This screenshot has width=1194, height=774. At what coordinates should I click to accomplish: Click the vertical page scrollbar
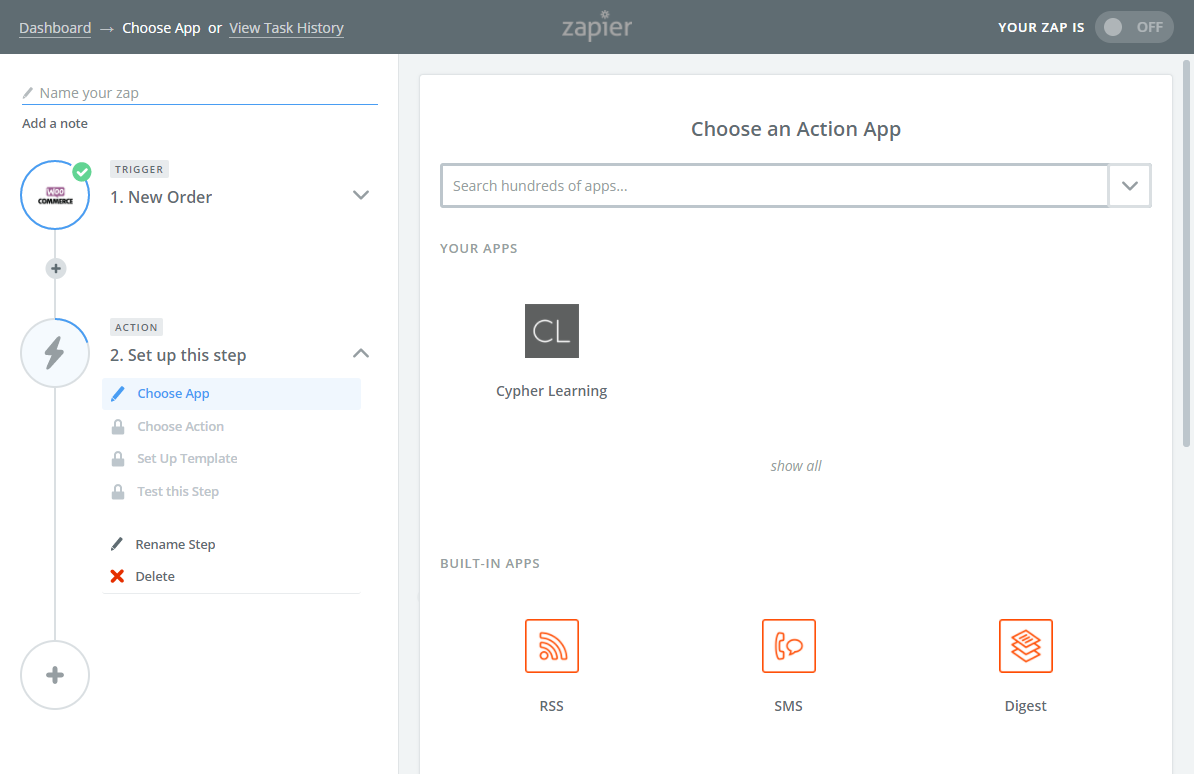pyautogui.click(x=1186, y=254)
